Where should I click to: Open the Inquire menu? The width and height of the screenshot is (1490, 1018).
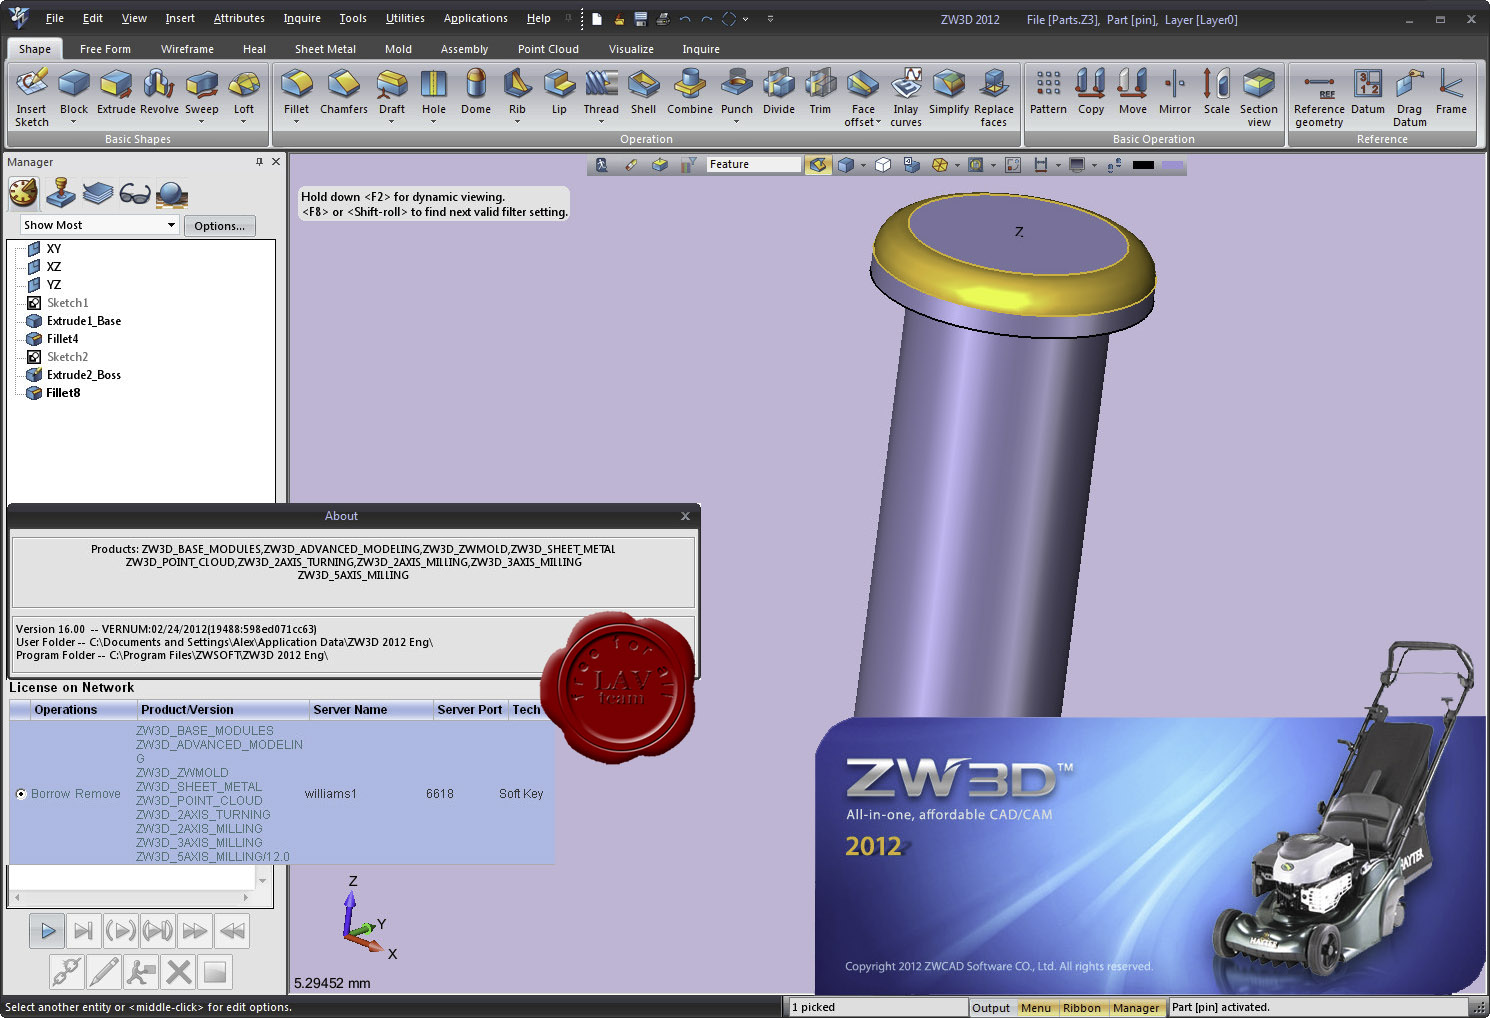point(302,18)
